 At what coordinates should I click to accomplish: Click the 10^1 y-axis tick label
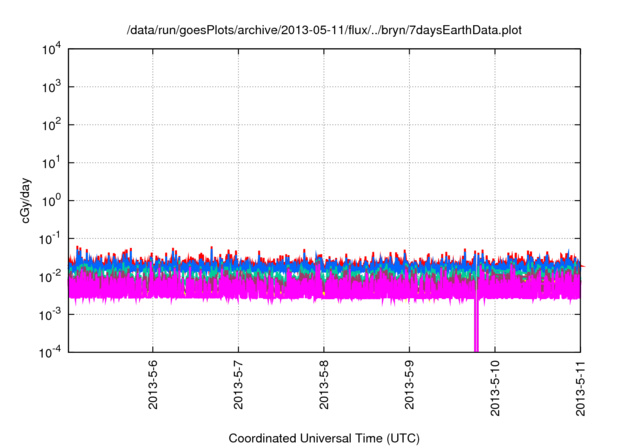pos(51,163)
